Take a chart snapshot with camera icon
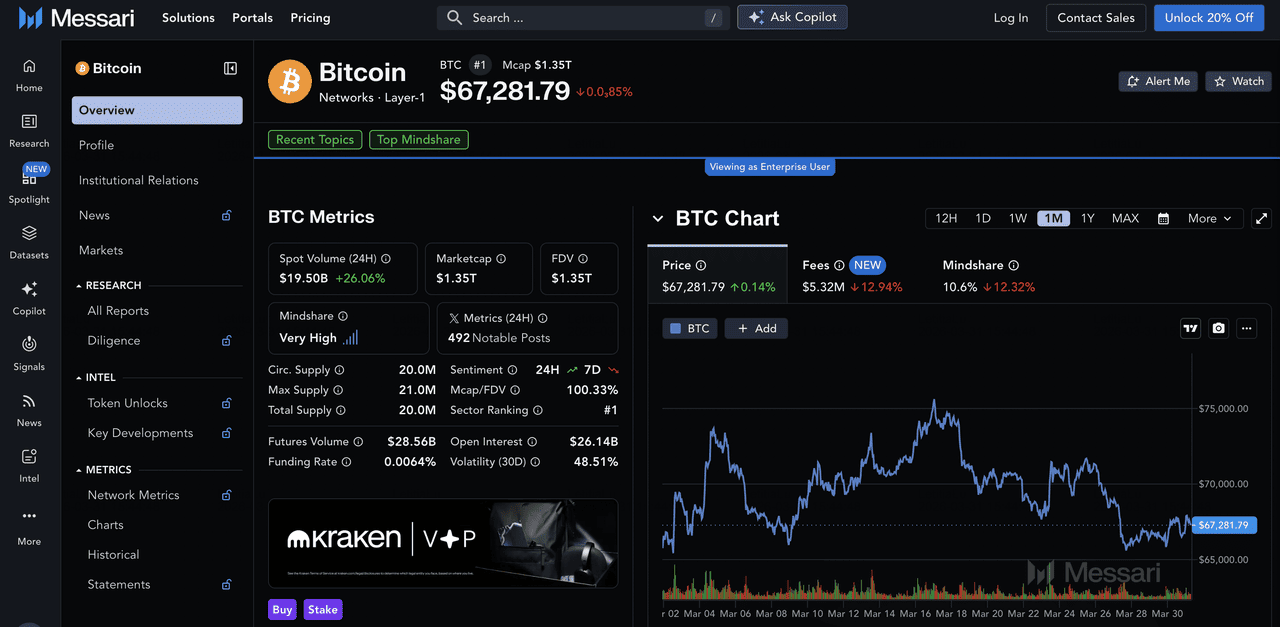This screenshot has width=1280, height=627. click(x=1218, y=328)
